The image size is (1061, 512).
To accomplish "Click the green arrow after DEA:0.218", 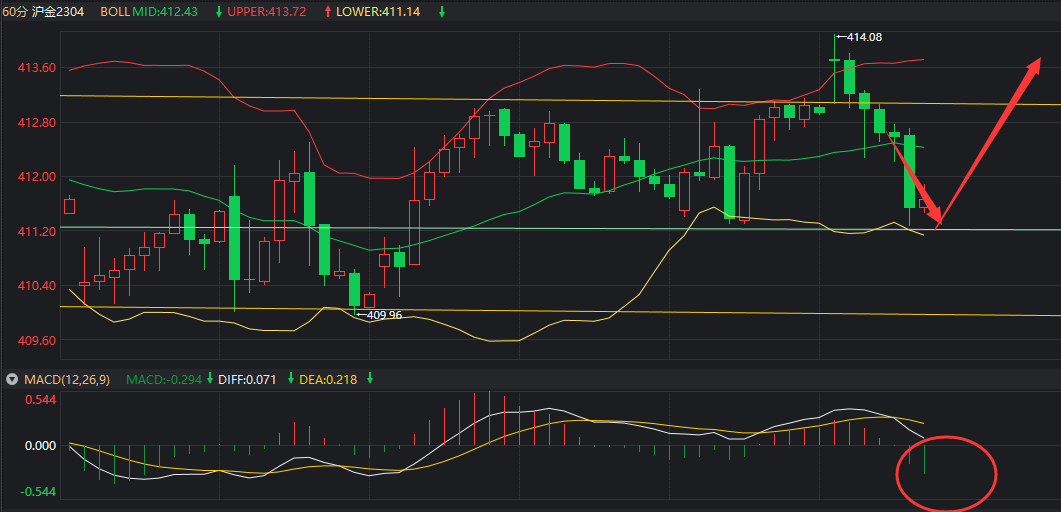I will click(x=370, y=379).
